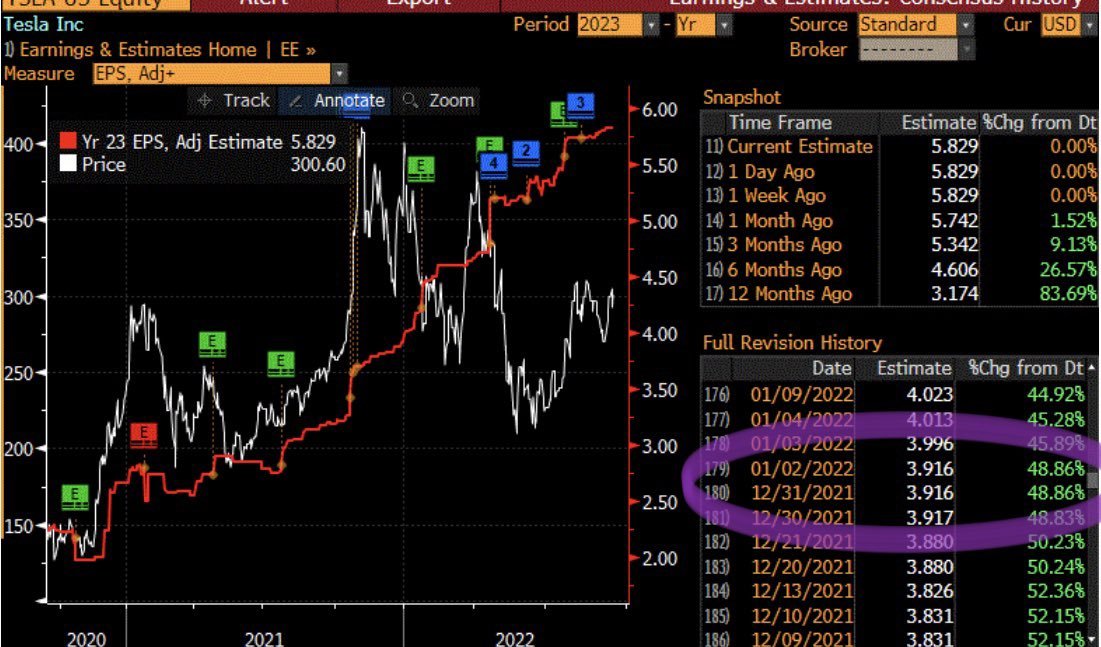Click the red E earnings marker
Screen dimensions: 1101x647
pyautogui.click(x=144, y=436)
